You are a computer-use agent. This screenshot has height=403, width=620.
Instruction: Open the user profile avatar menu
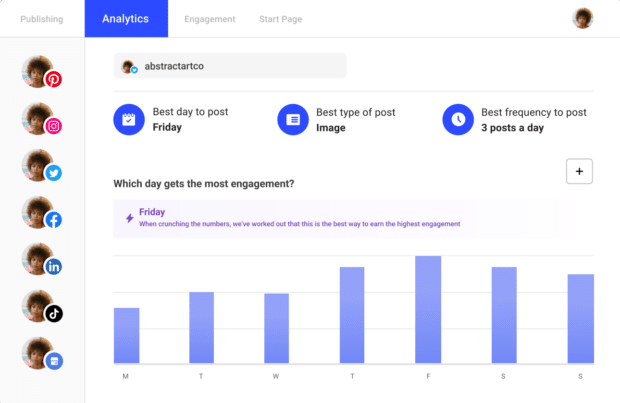(x=582, y=19)
